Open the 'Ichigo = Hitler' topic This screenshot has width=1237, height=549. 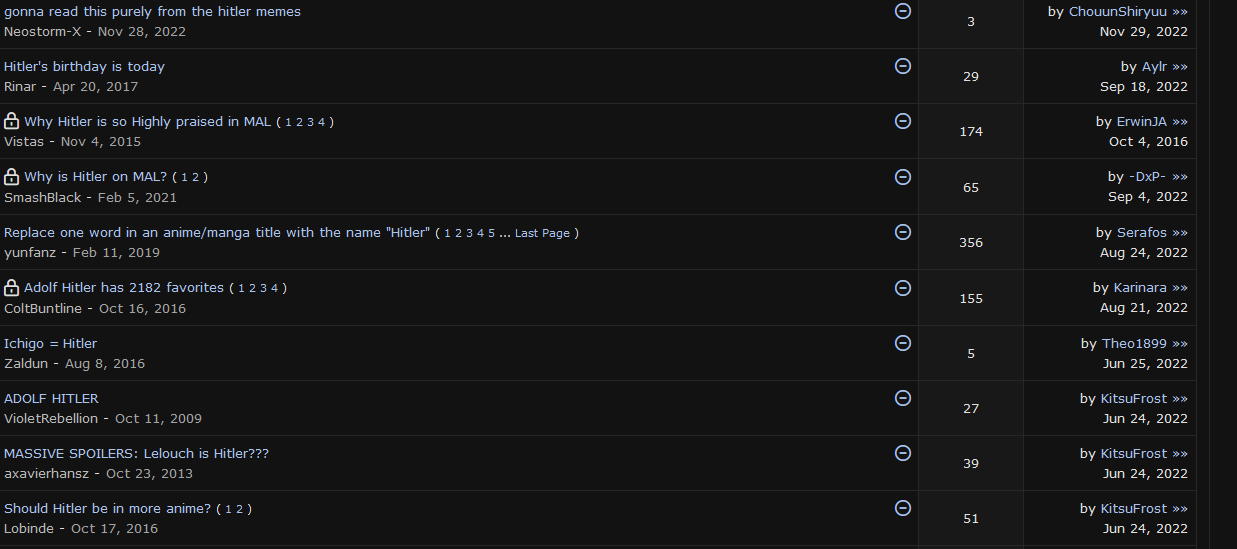pos(50,343)
